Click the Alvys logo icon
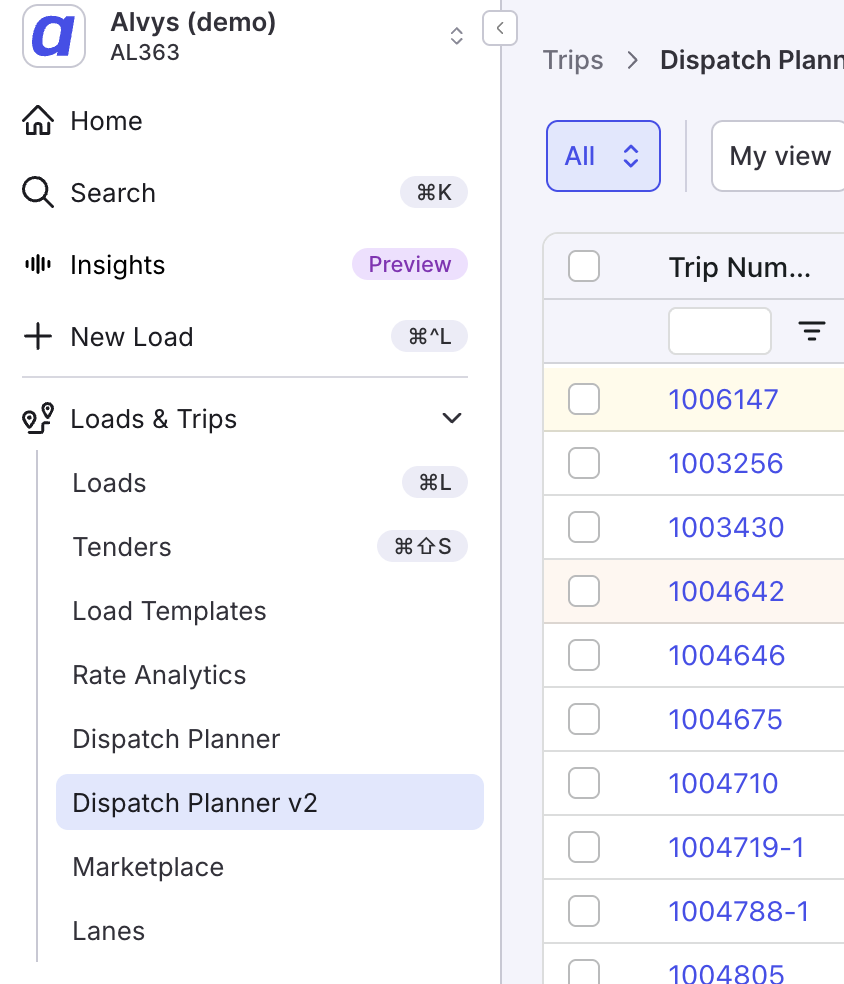Viewport: 844px width, 984px height. tap(54, 36)
